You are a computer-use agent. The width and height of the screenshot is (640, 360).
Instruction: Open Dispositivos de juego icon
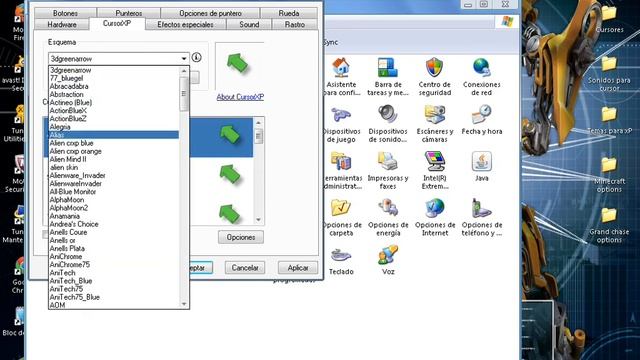341,115
